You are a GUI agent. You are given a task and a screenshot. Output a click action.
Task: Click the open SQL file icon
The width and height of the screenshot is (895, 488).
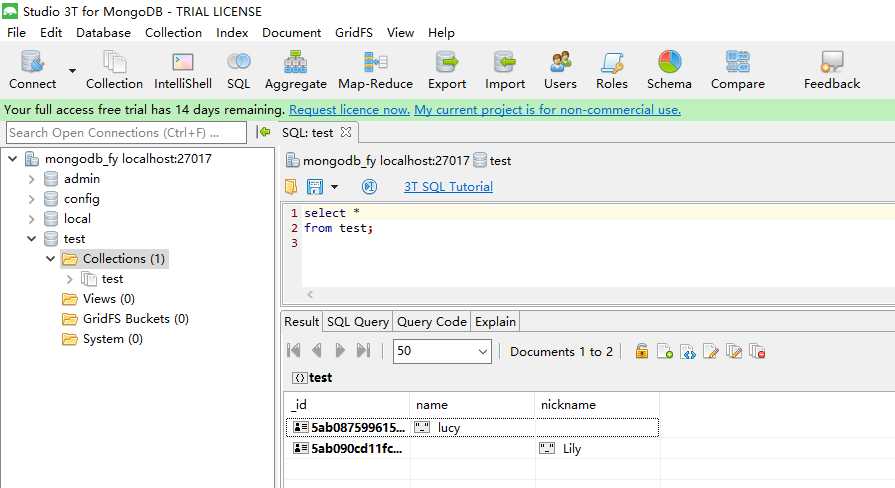[x=291, y=187]
